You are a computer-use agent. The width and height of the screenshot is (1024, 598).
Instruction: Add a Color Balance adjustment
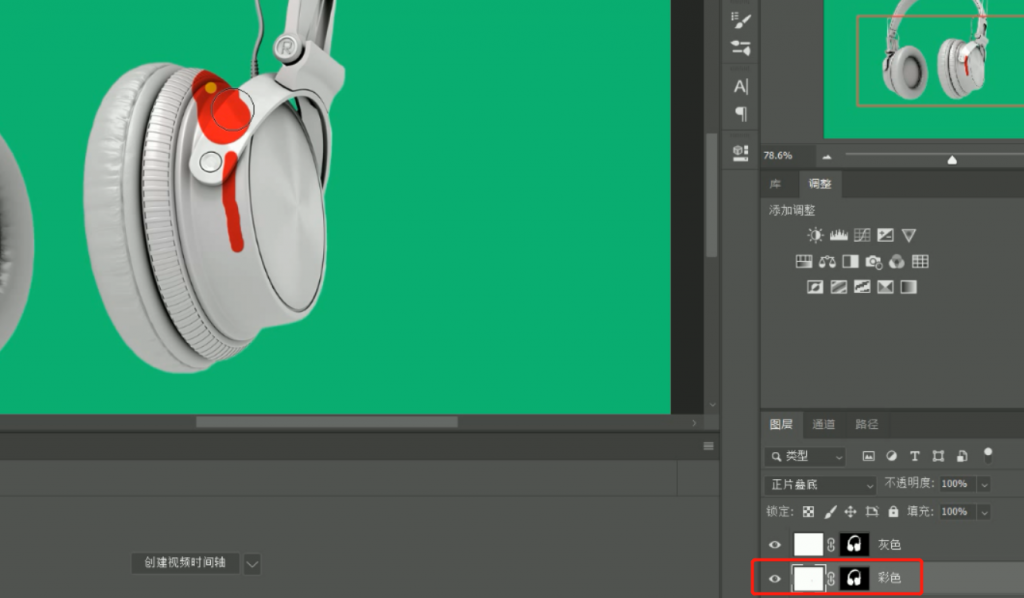click(x=827, y=262)
